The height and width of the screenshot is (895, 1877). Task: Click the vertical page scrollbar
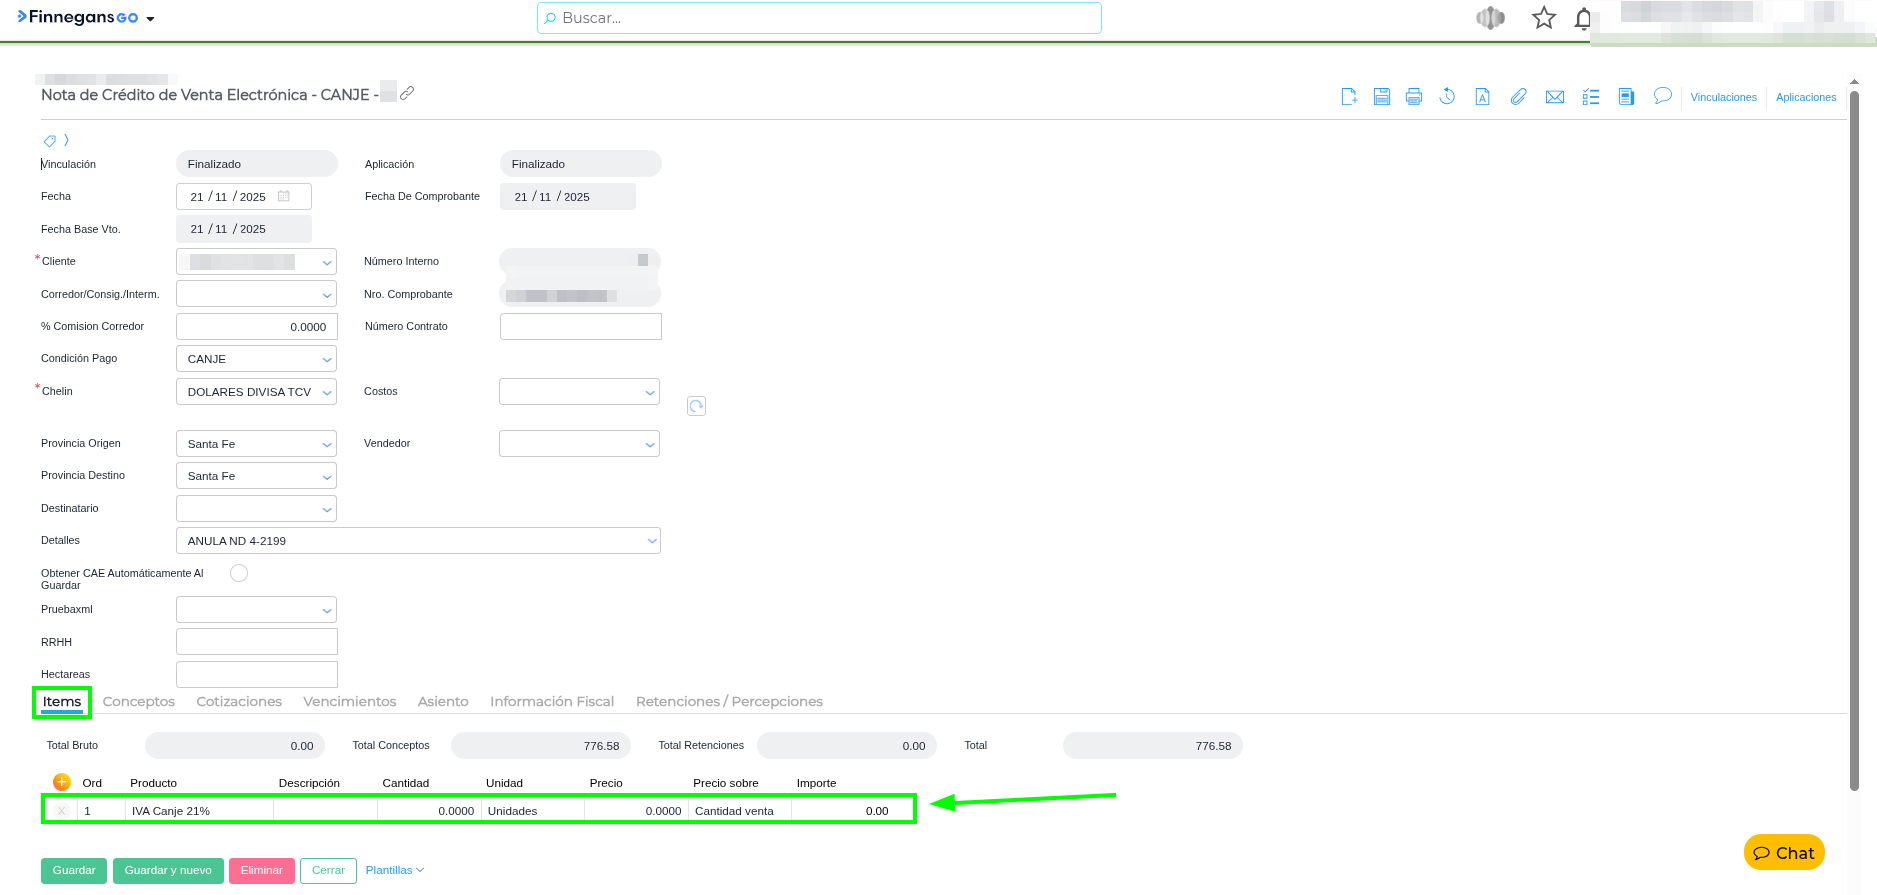(1854, 440)
